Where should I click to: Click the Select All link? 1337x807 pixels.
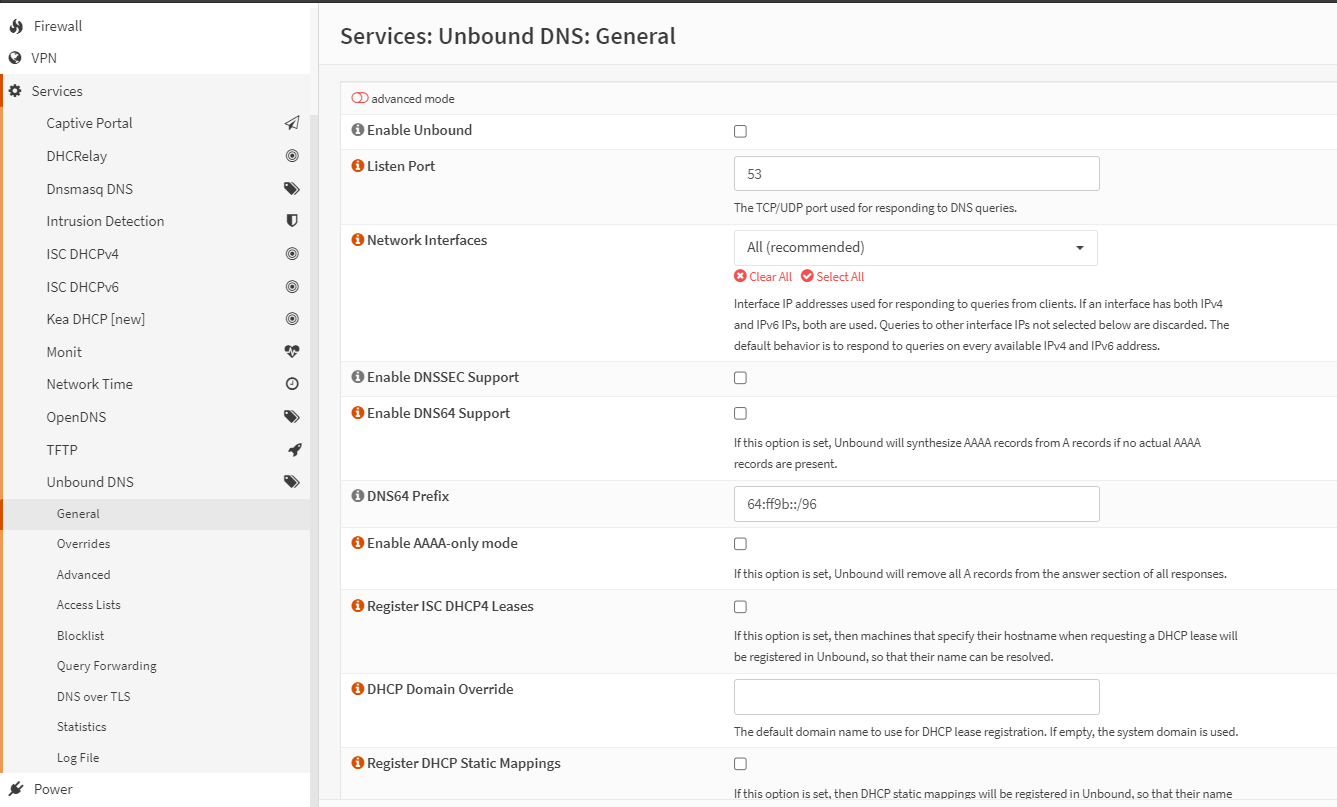click(x=833, y=277)
